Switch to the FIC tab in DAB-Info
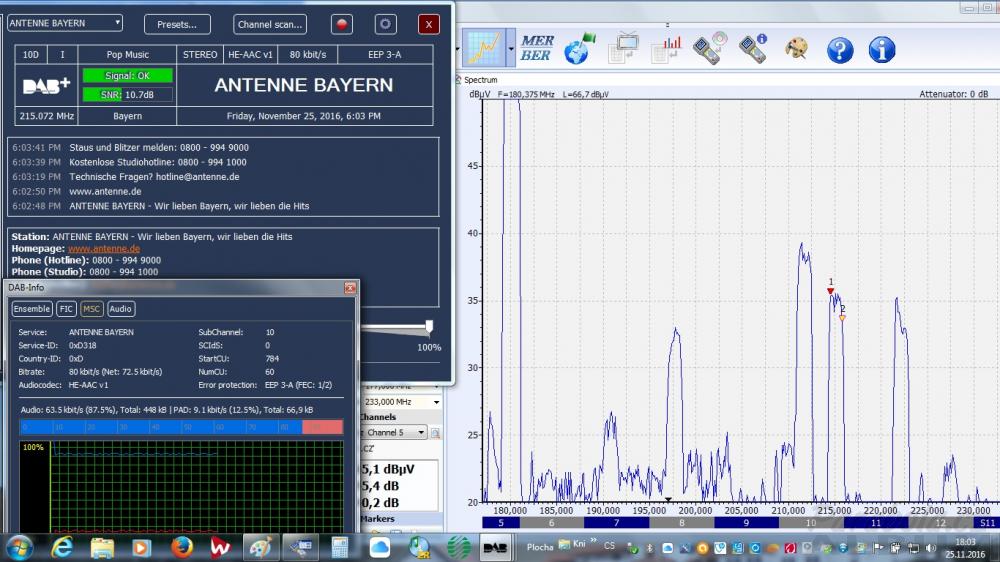The width and height of the screenshot is (1000, 562). [66, 309]
